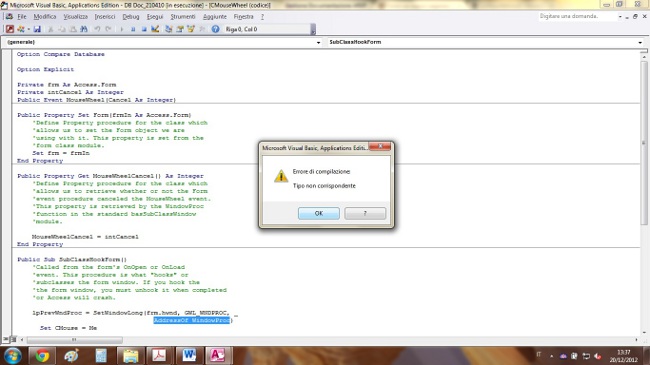650x365 pixels.
Task: Click the Cut toolbar icon
Action: [x=51, y=29]
